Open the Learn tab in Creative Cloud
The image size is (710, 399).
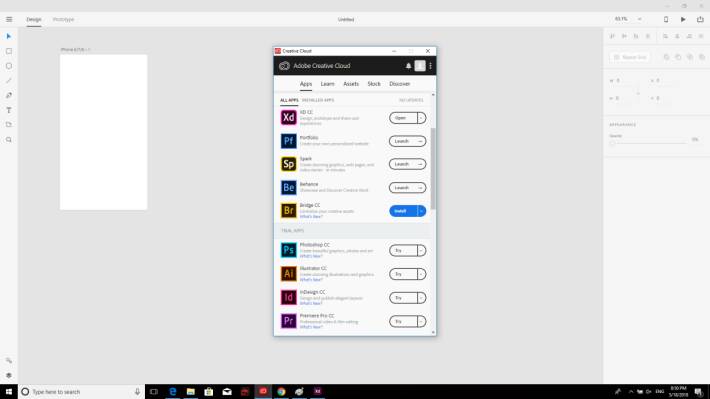327,84
